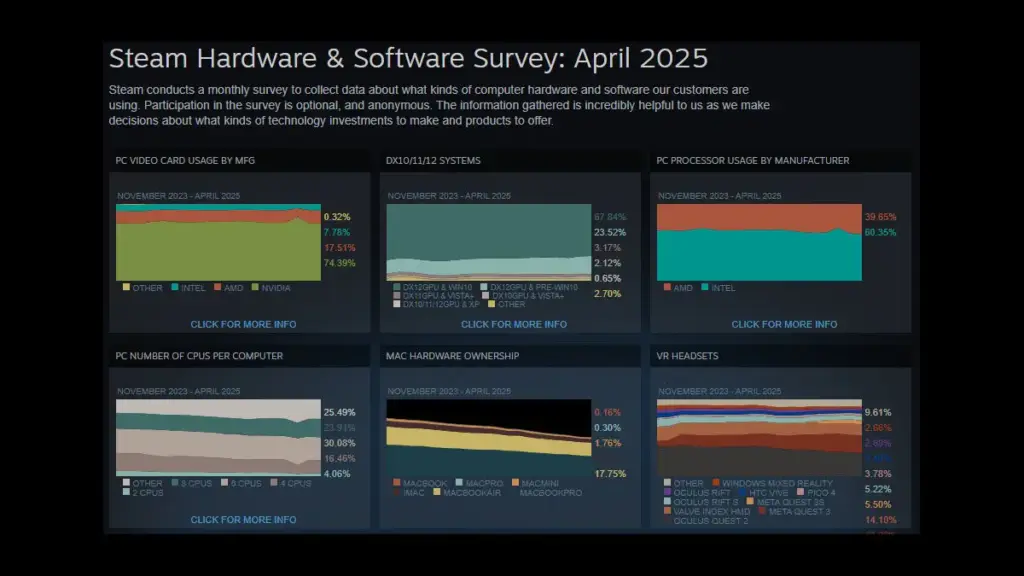Click DX12GPU & PRE-WIN10 legend swatch
1024x576 pixels.
[x=484, y=287]
